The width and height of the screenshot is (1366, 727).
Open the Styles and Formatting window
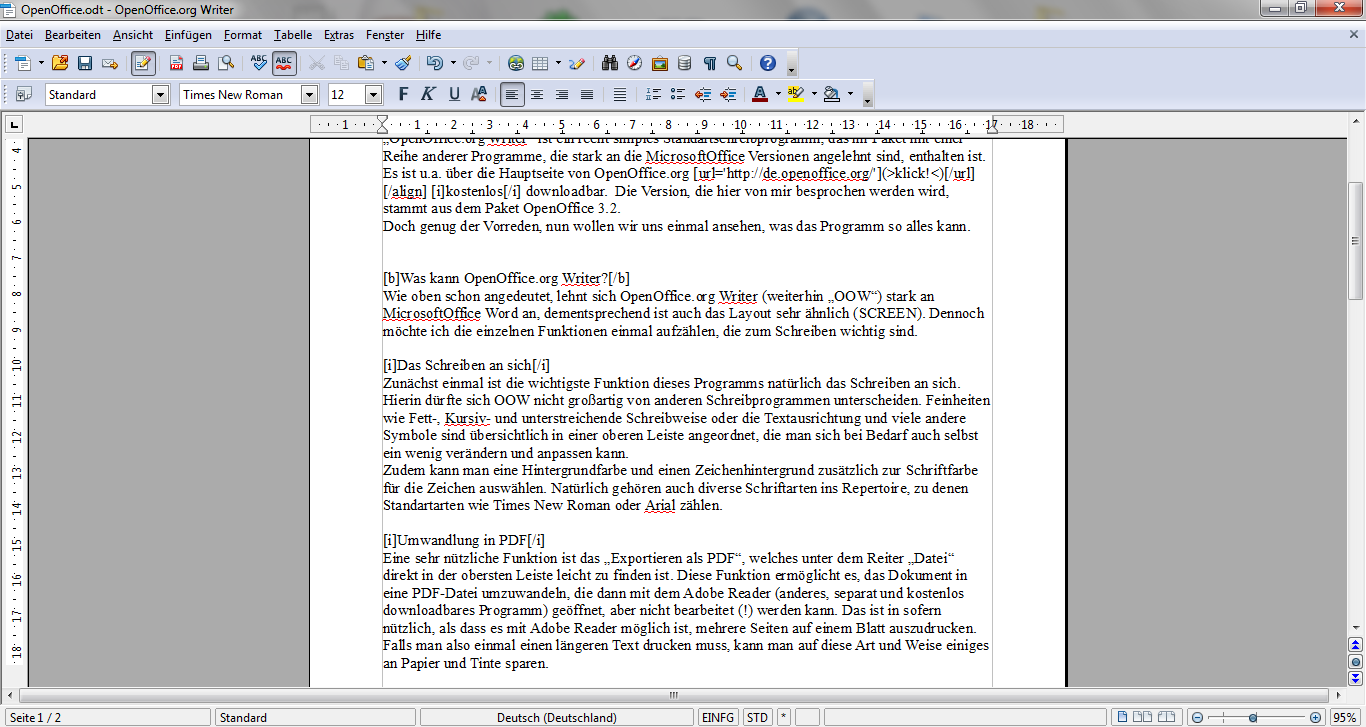coord(24,94)
